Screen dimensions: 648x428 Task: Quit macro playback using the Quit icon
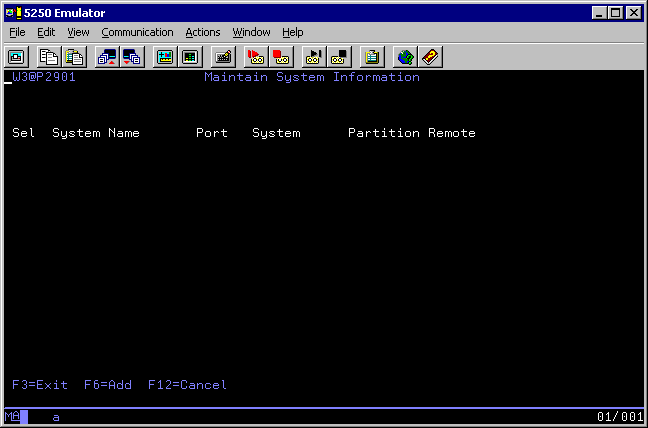339,57
